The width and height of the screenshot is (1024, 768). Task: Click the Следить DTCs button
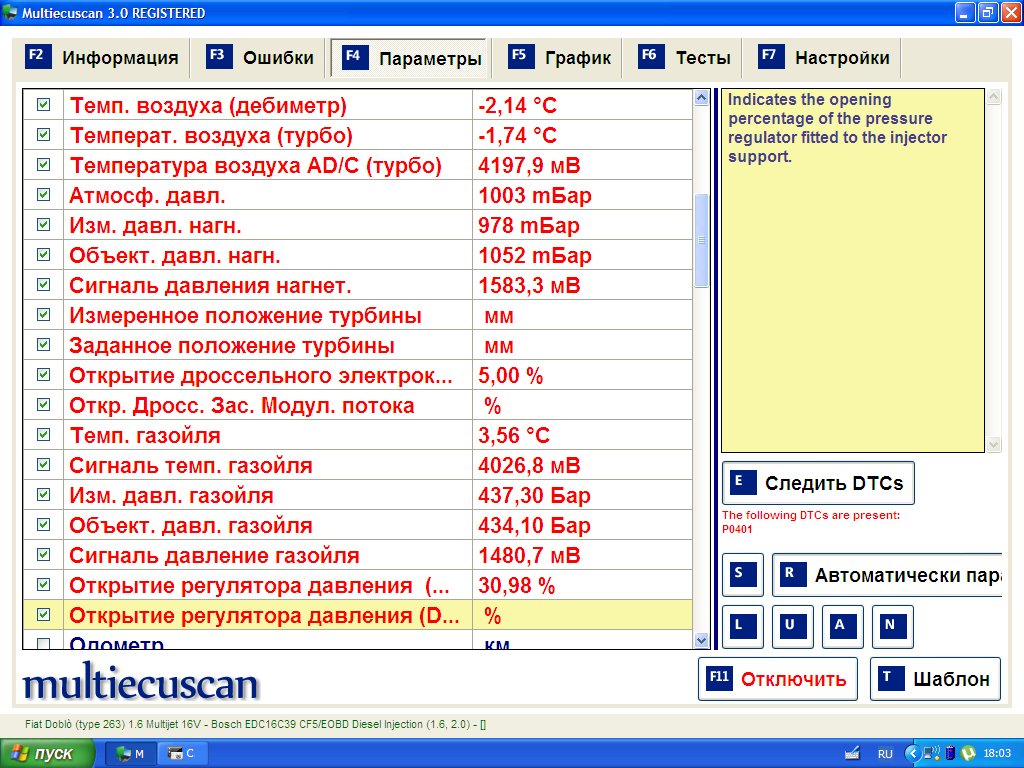pos(818,484)
